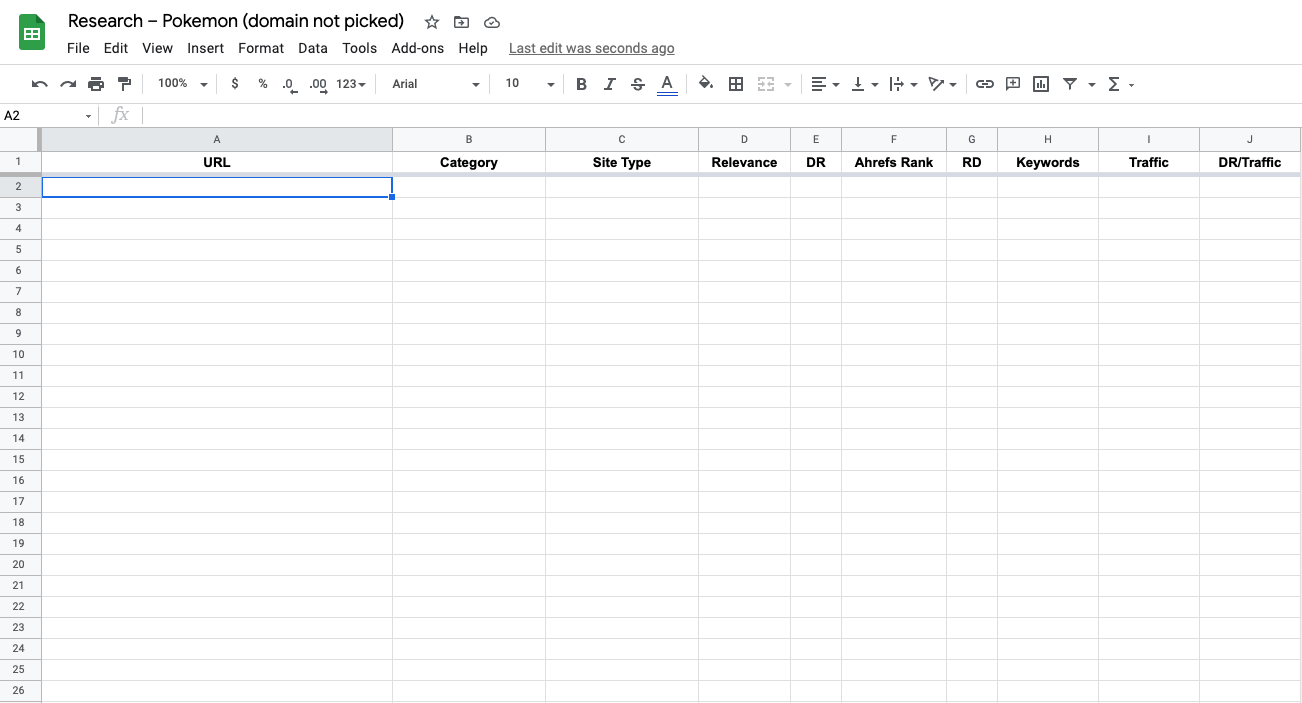Open the functions sigma dropdown
This screenshot has height=703, width=1302.
click(x=1121, y=84)
